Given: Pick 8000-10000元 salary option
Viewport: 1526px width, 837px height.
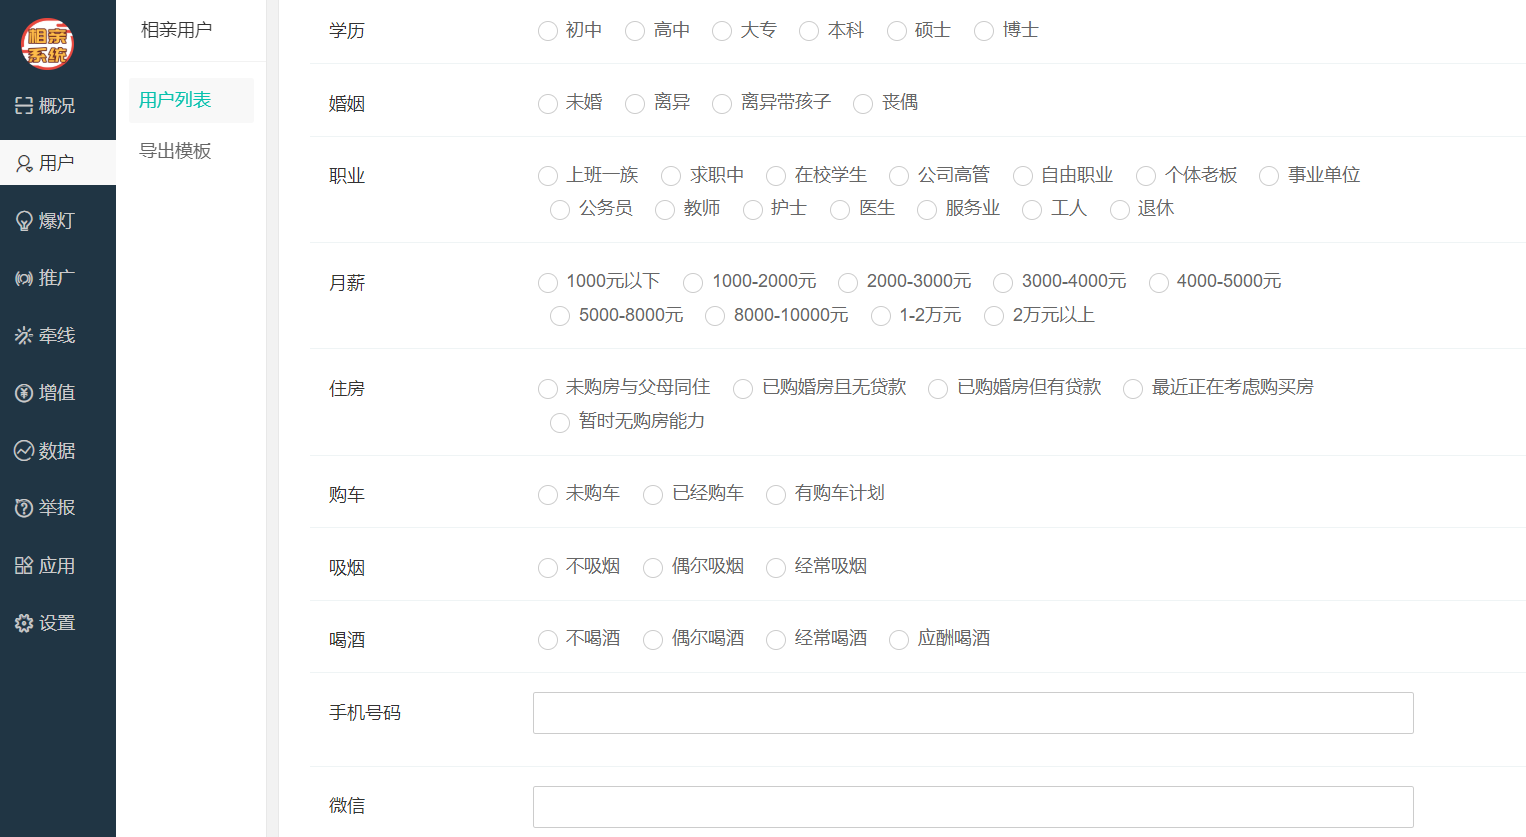Looking at the screenshot, I should point(715,316).
